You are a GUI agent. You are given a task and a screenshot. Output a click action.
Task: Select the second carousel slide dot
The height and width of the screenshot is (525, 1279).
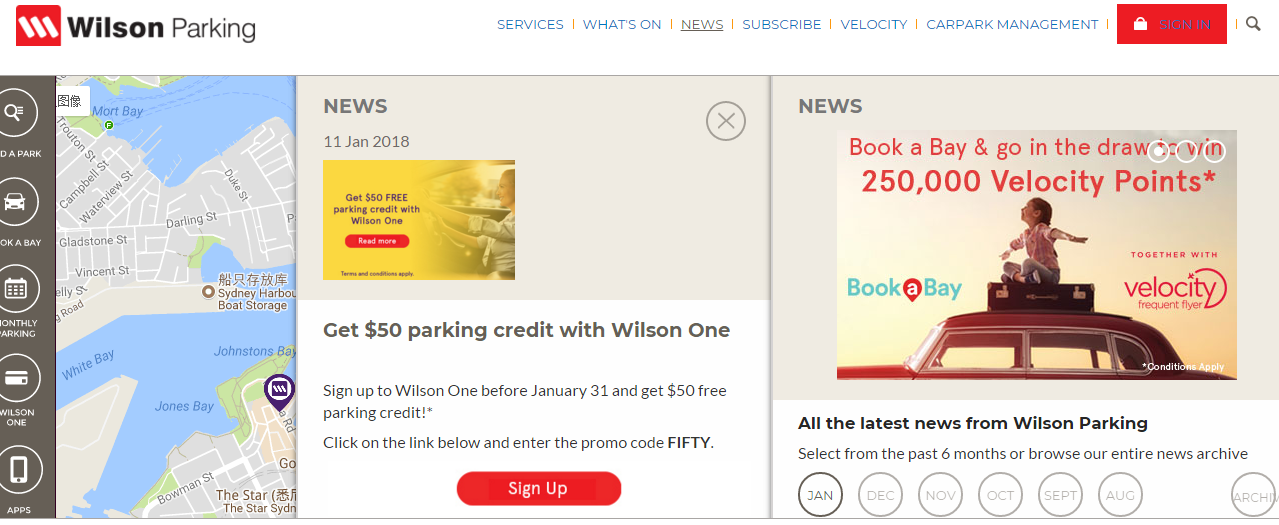pyautogui.click(x=1186, y=152)
